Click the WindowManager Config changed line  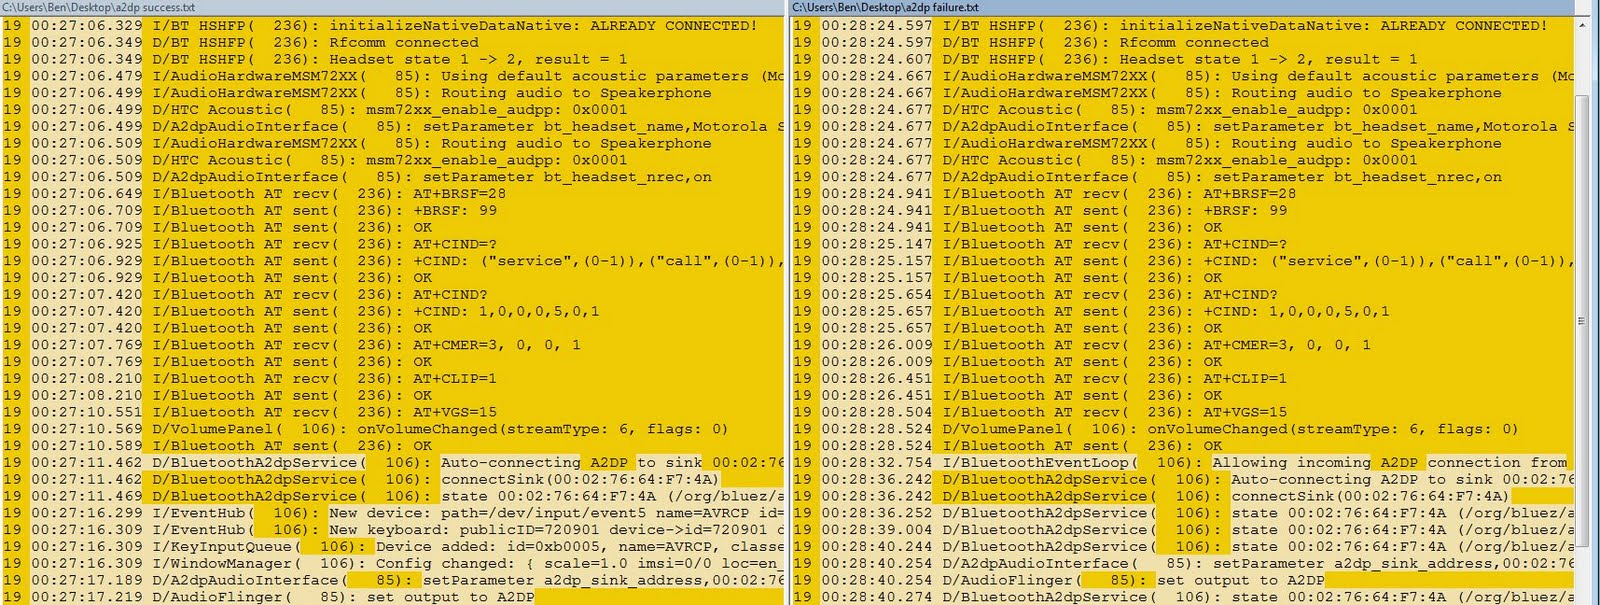click(392, 563)
